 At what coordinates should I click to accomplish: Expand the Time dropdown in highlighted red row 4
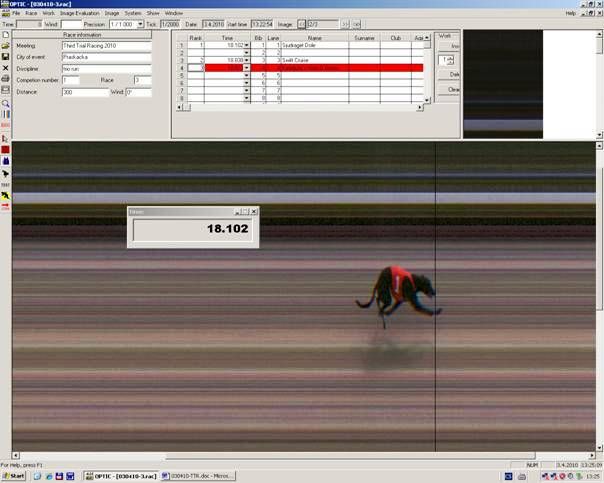247,68
